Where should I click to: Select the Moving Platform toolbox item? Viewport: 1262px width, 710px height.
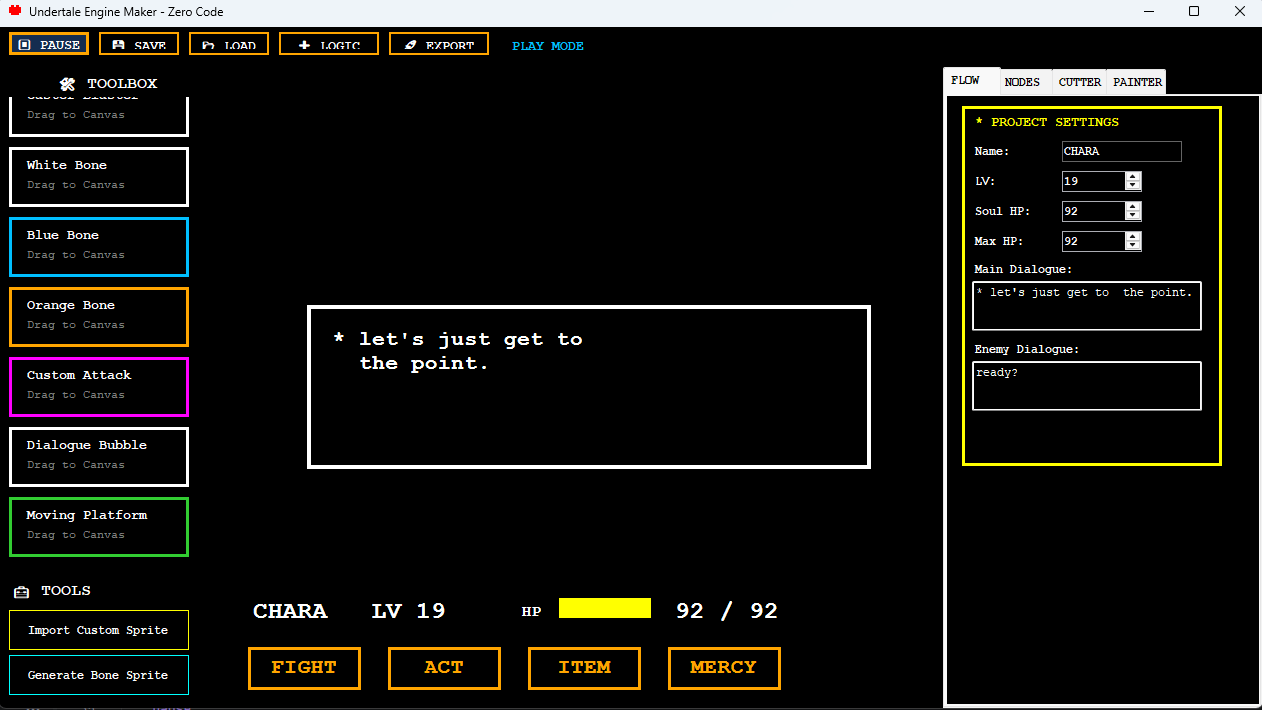coord(99,527)
